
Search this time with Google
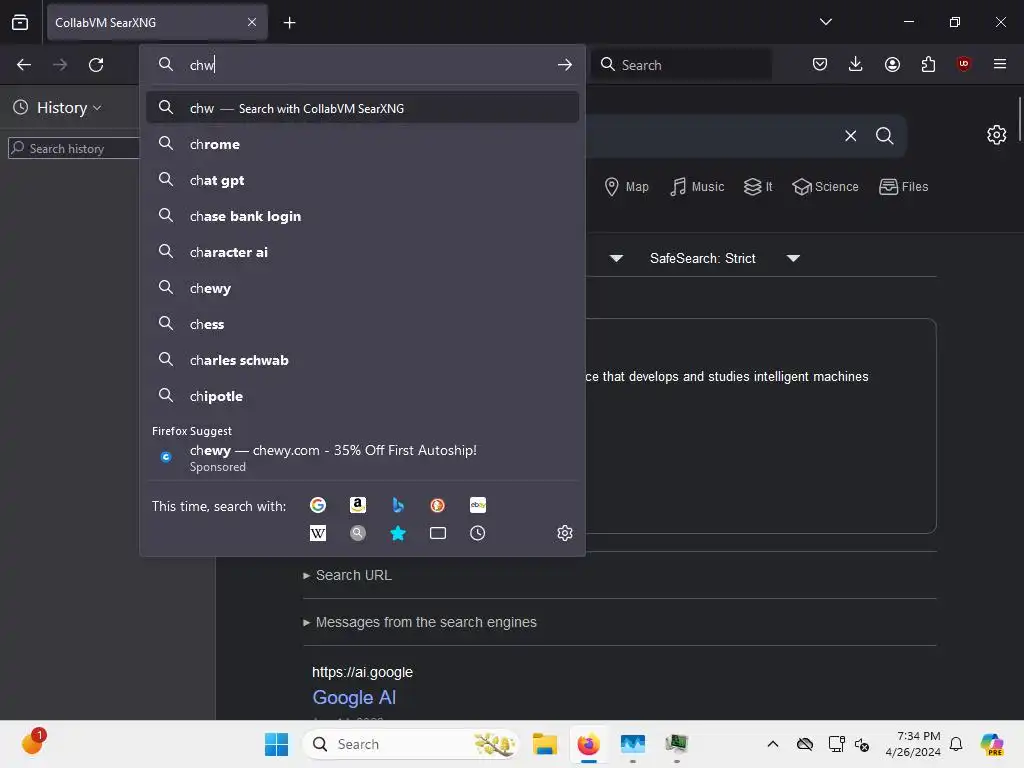click(x=318, y=505)
